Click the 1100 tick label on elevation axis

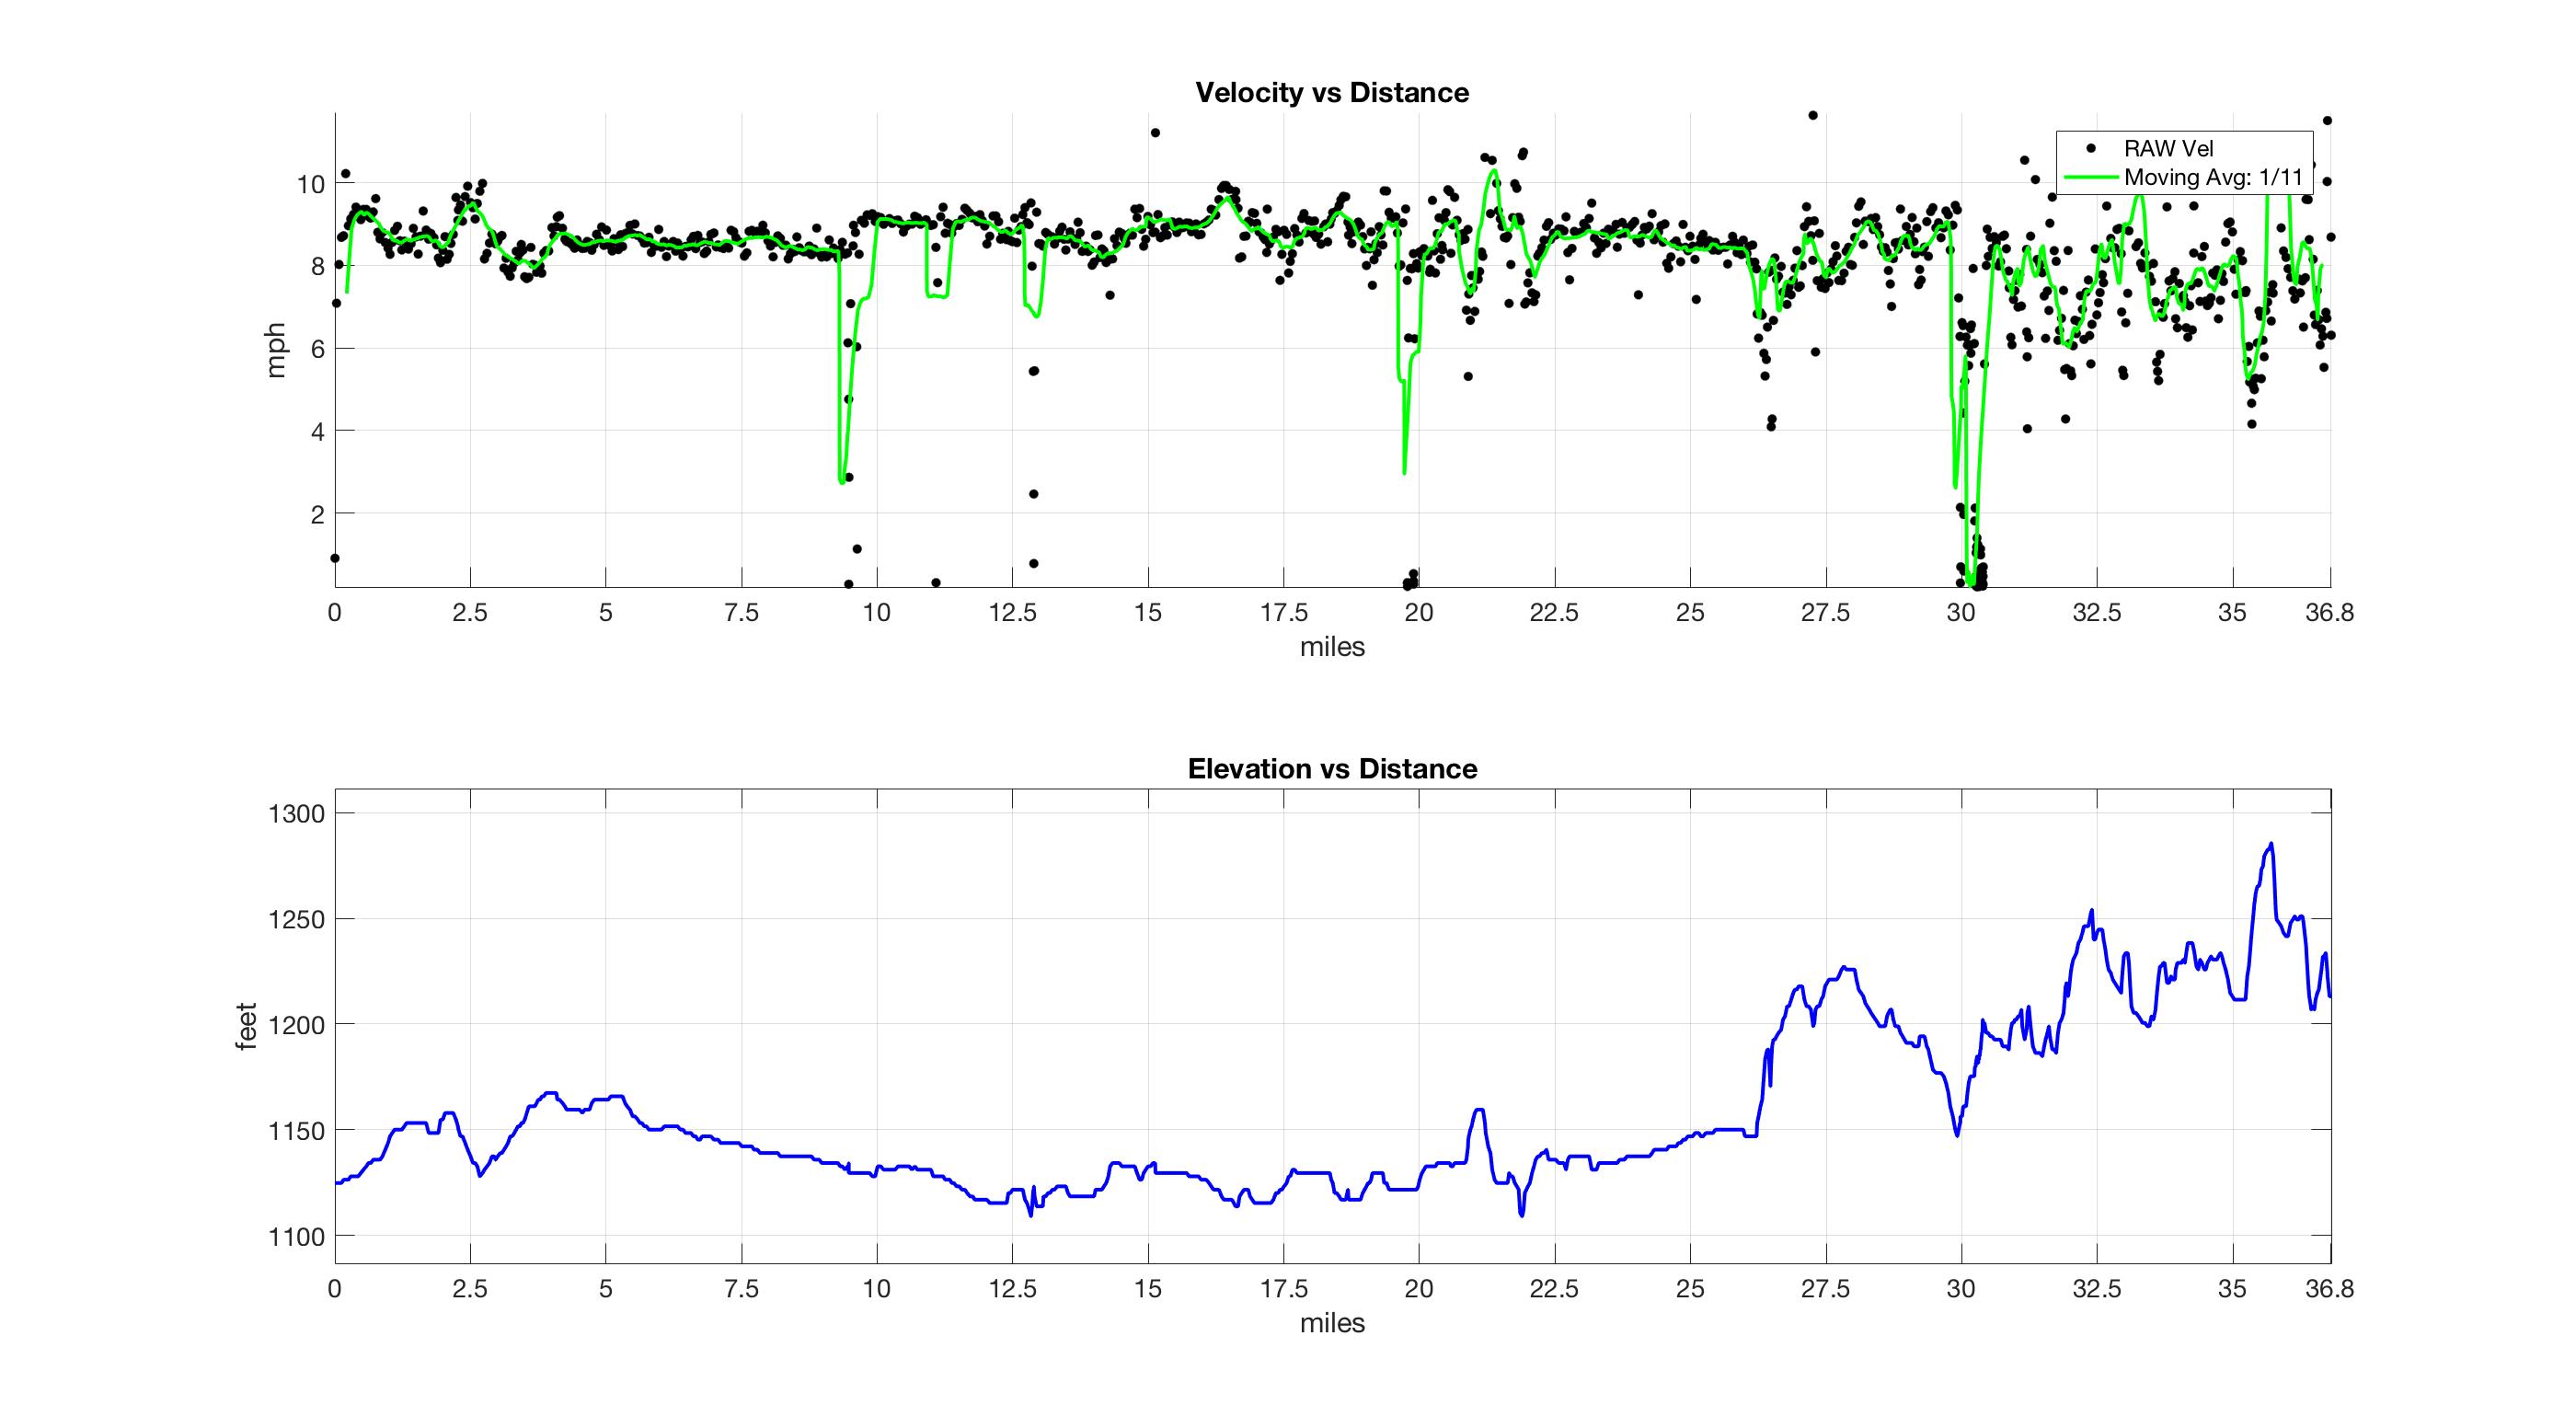(x=297, y=1237)
